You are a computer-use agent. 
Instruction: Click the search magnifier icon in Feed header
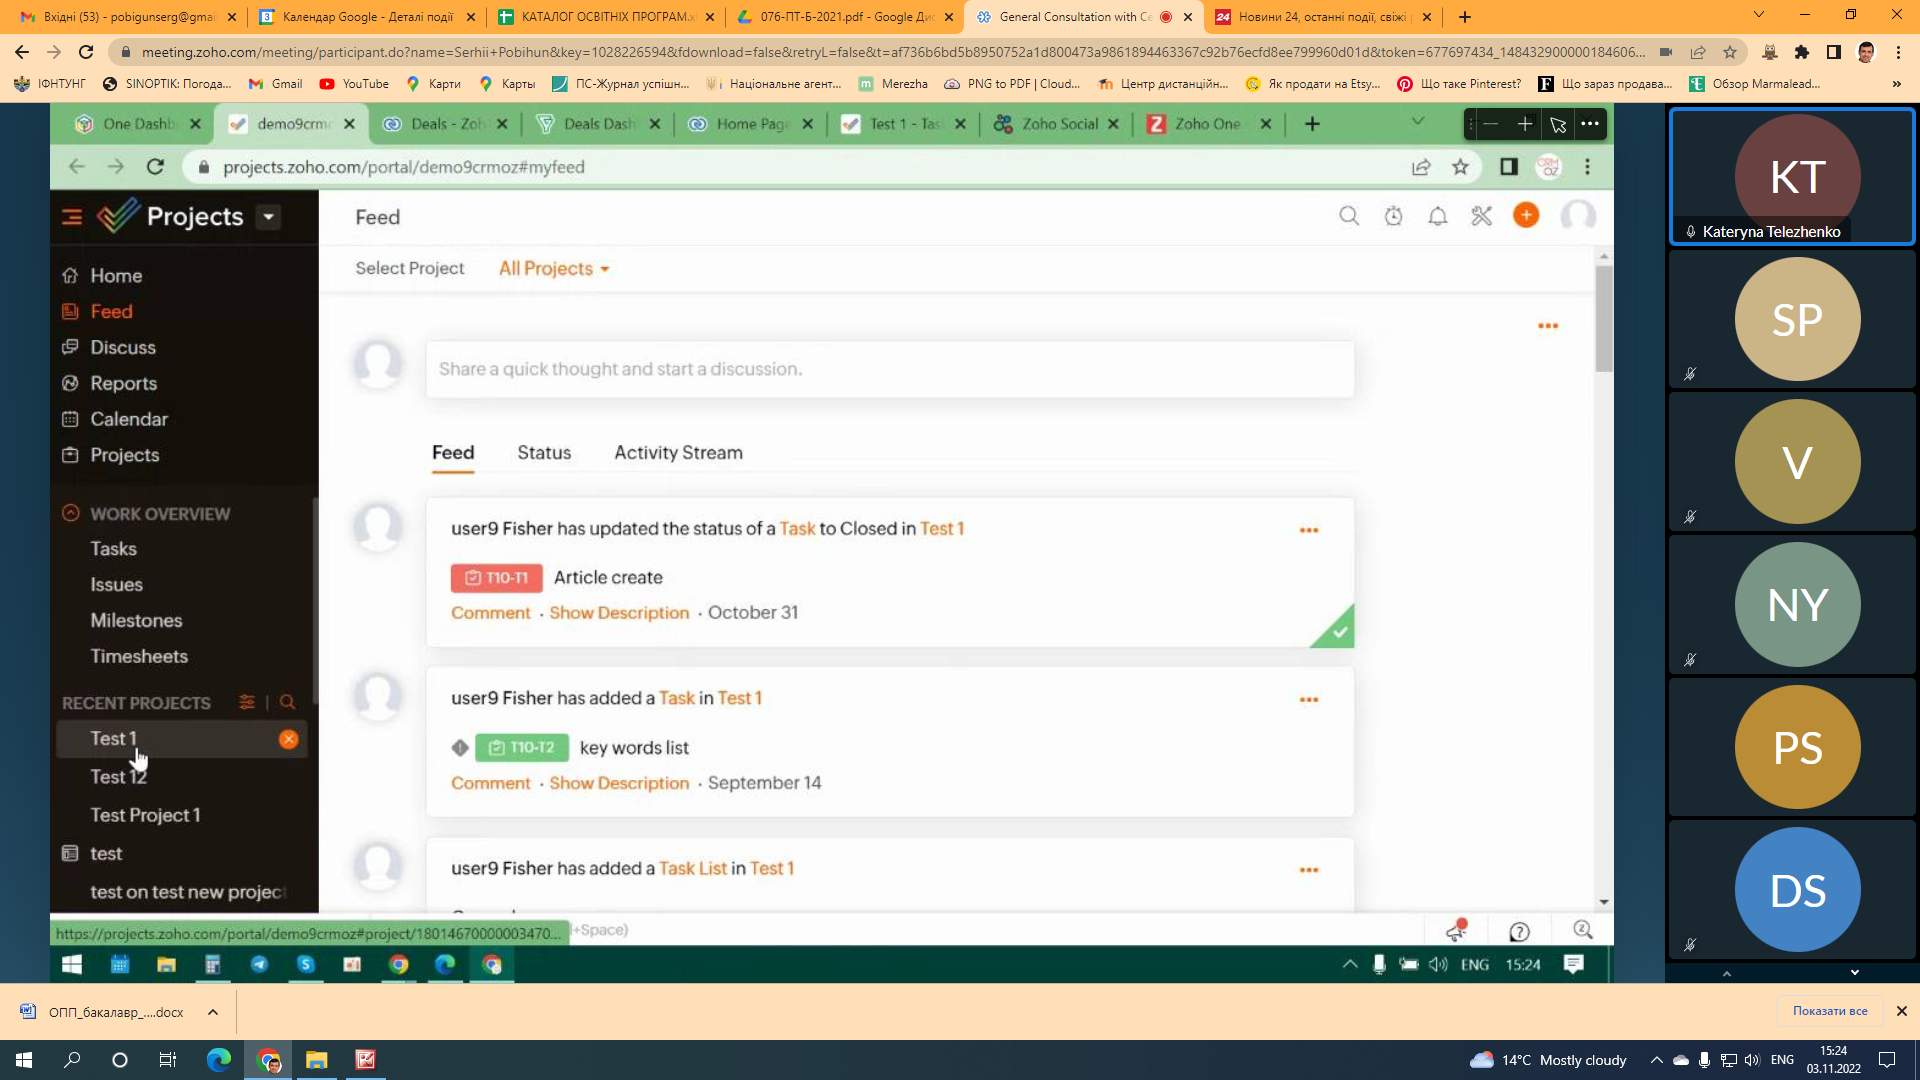[x=1349, y=216]
